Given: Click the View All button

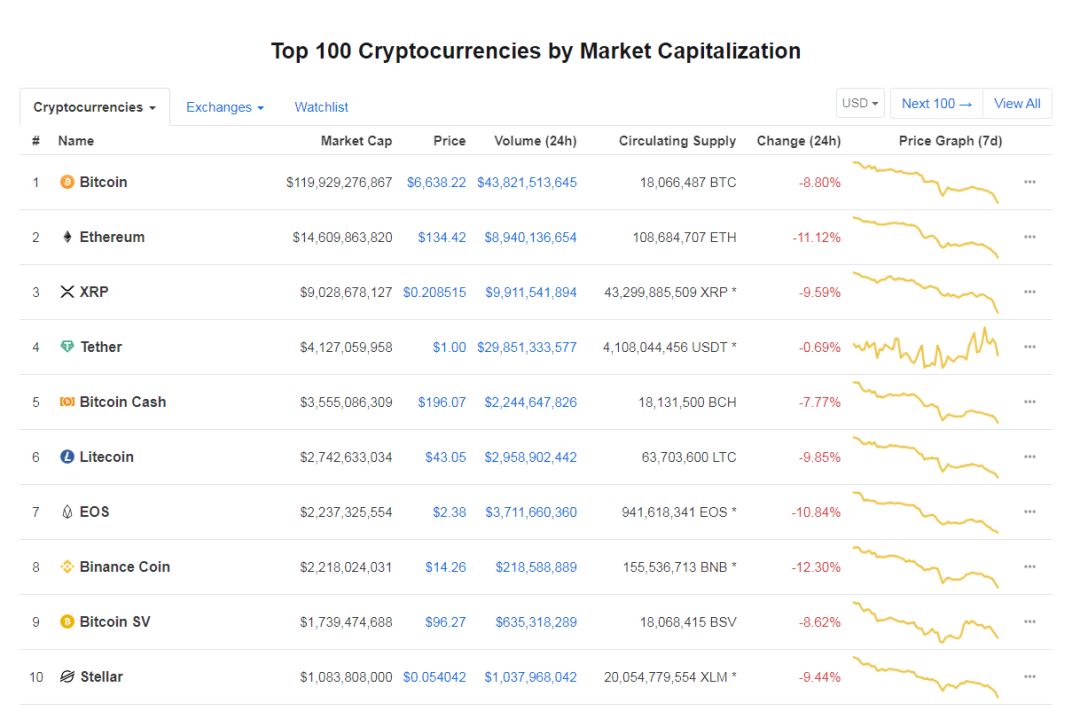Looking at the screenshot, I should [1017, 103].
